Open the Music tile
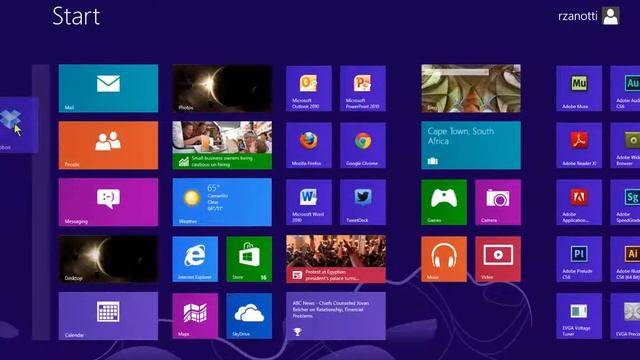Image resolution: width=640 pixels, height=360 pixels. coord(444,259)
